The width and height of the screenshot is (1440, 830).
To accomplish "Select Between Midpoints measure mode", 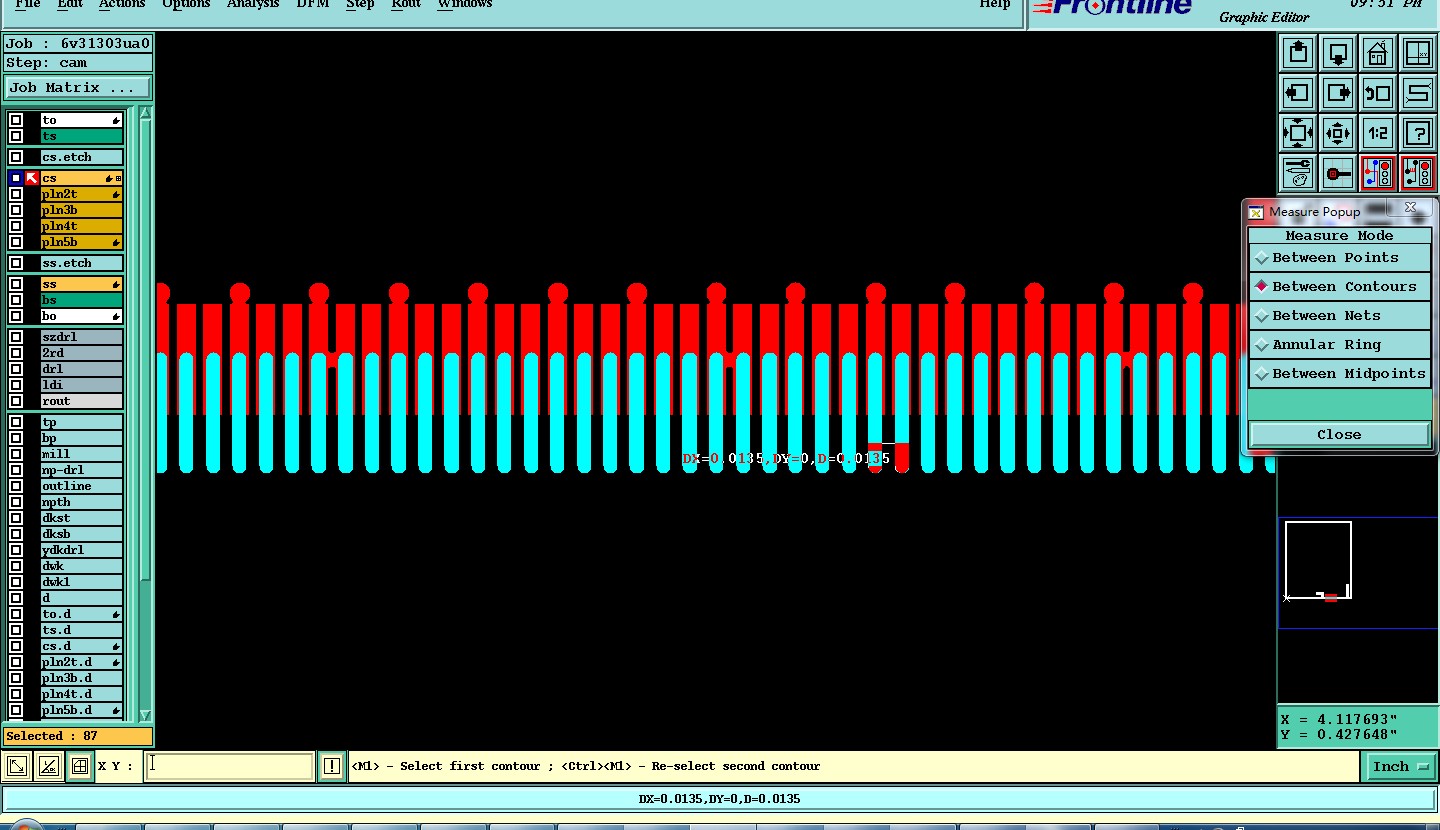I will (x=1339, y=373).
